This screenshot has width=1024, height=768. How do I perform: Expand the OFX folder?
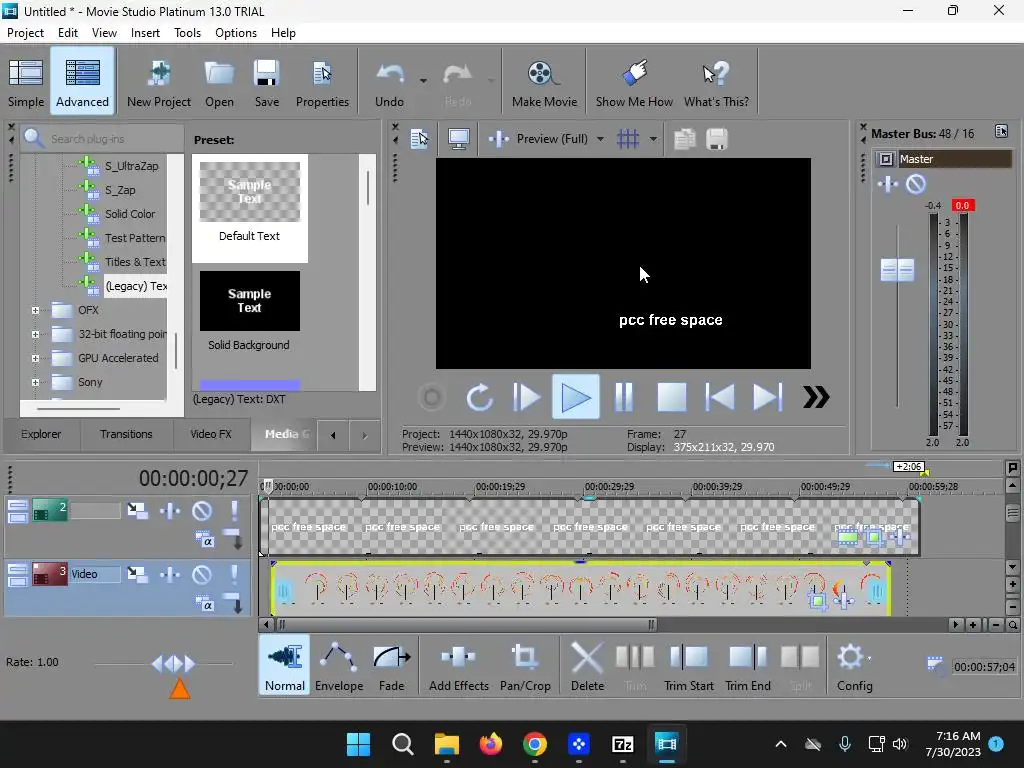point(35,310)
